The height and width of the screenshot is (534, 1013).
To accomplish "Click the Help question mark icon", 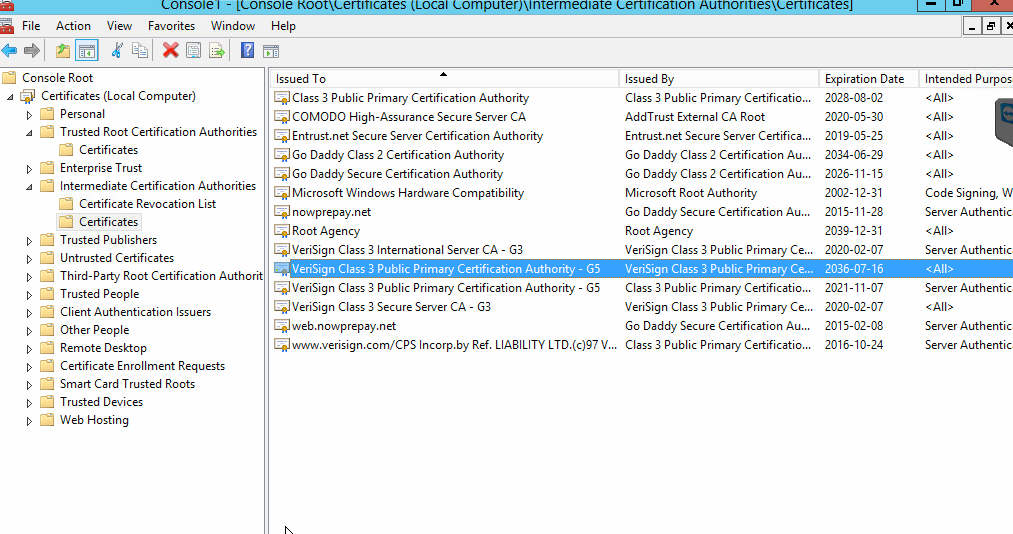I will pos(247,50).
